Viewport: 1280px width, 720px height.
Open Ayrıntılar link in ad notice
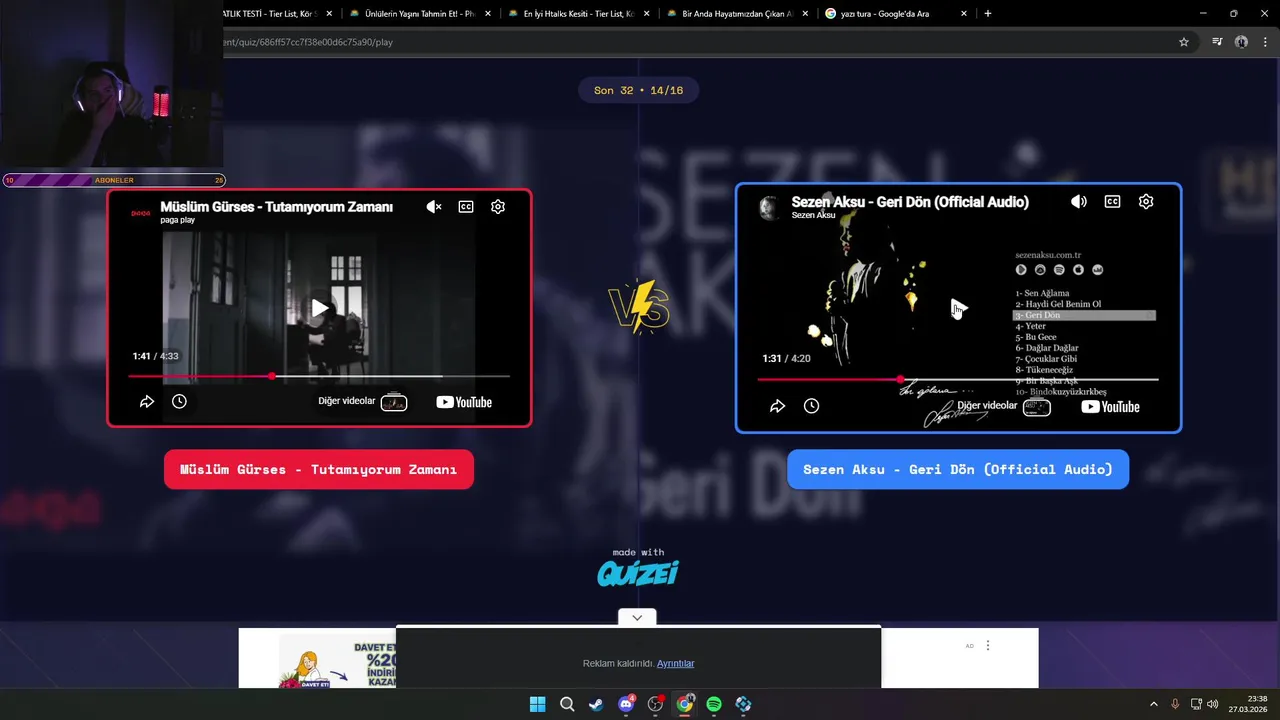pyautogui.click(x=675, y=664)
